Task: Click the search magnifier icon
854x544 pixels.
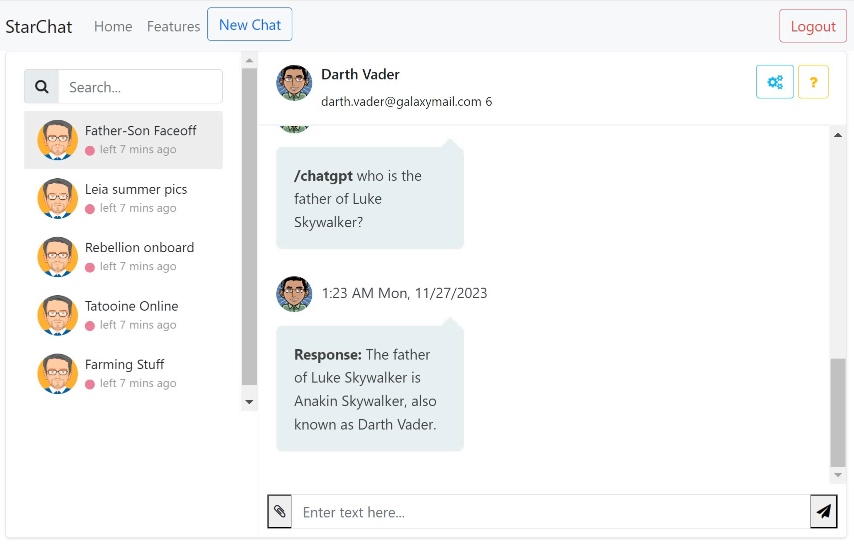Action: [41, 87]
